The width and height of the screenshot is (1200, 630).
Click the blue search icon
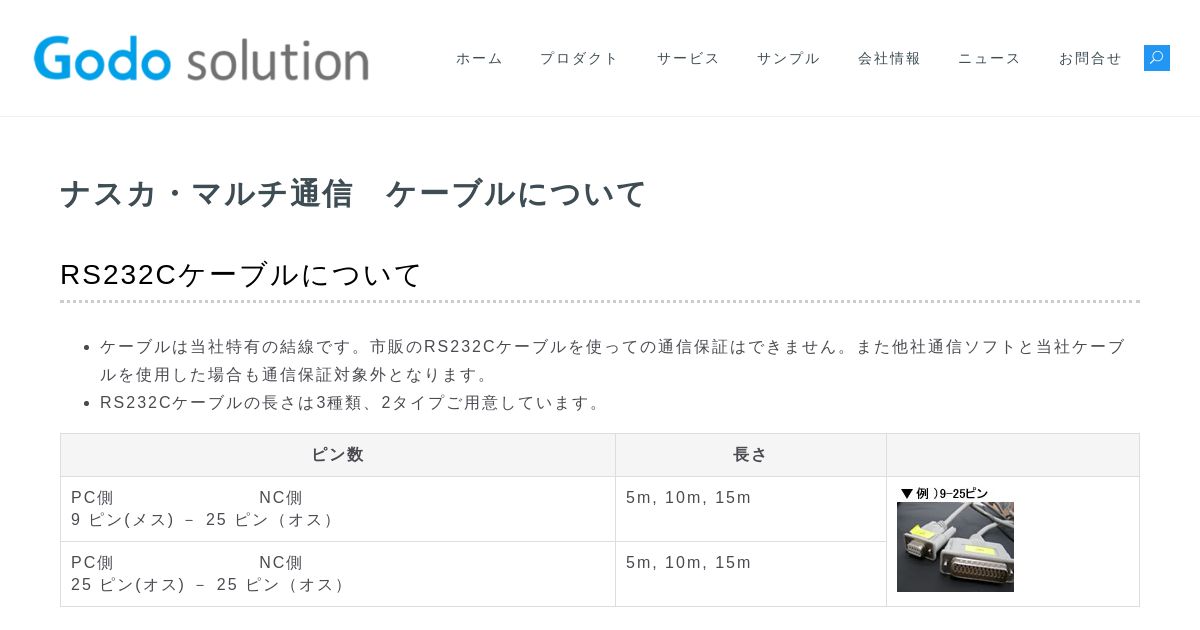(1157, 58)
